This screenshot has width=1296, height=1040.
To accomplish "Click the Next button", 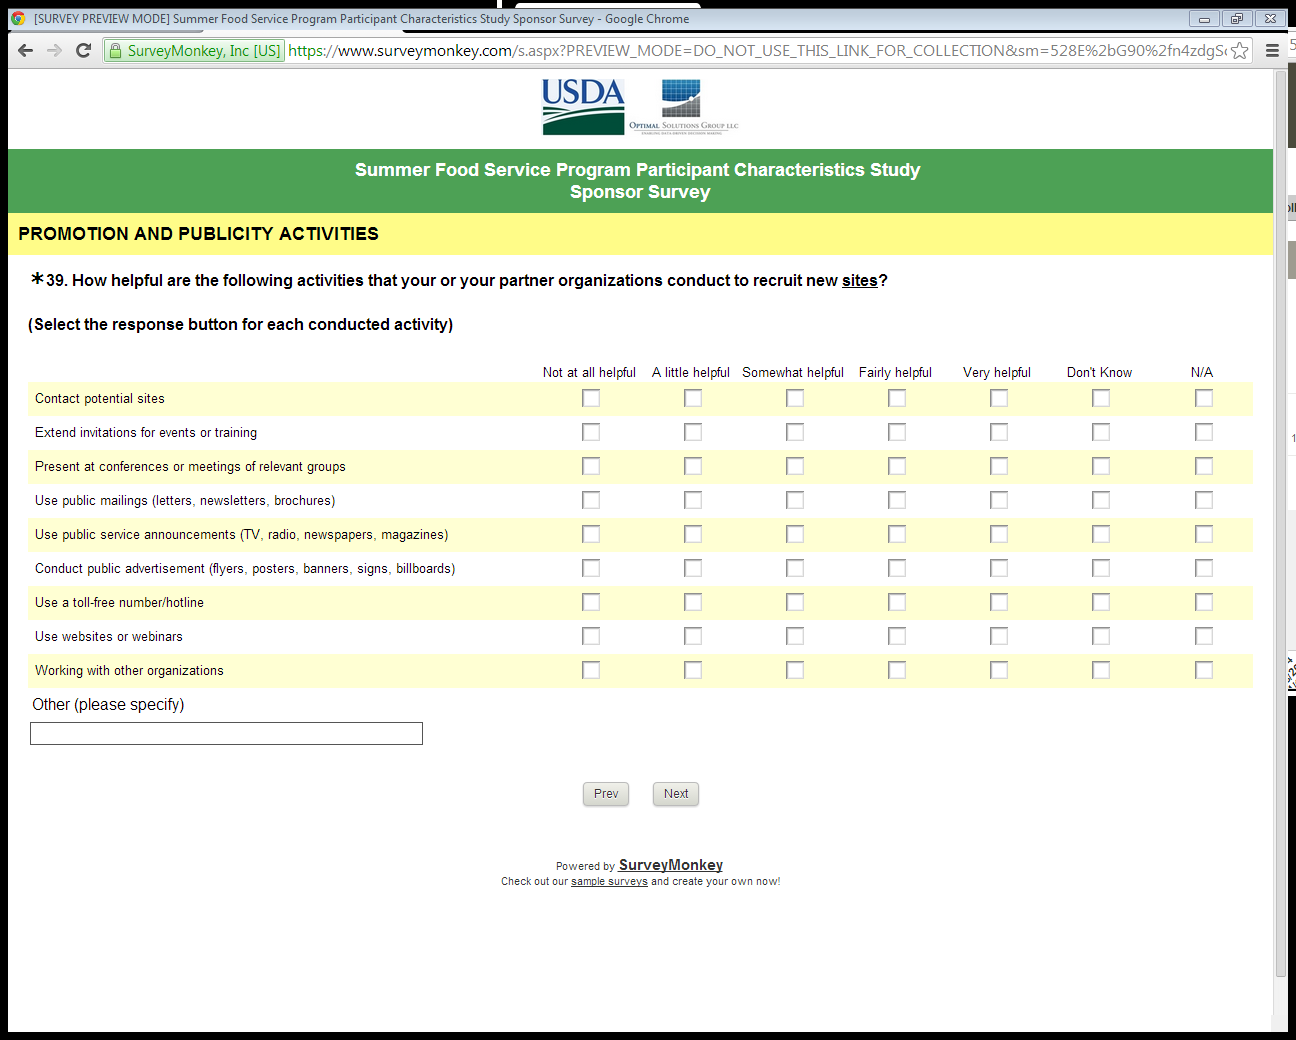I will 676,794.
